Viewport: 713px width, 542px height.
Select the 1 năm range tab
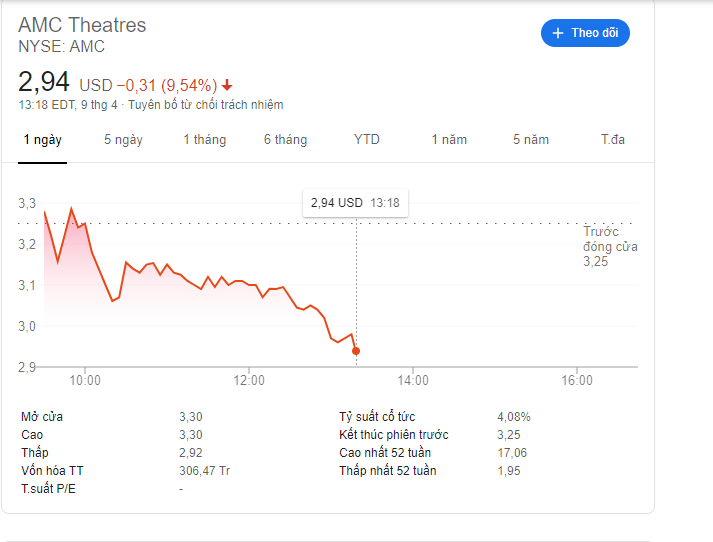(x=449, y=140)
